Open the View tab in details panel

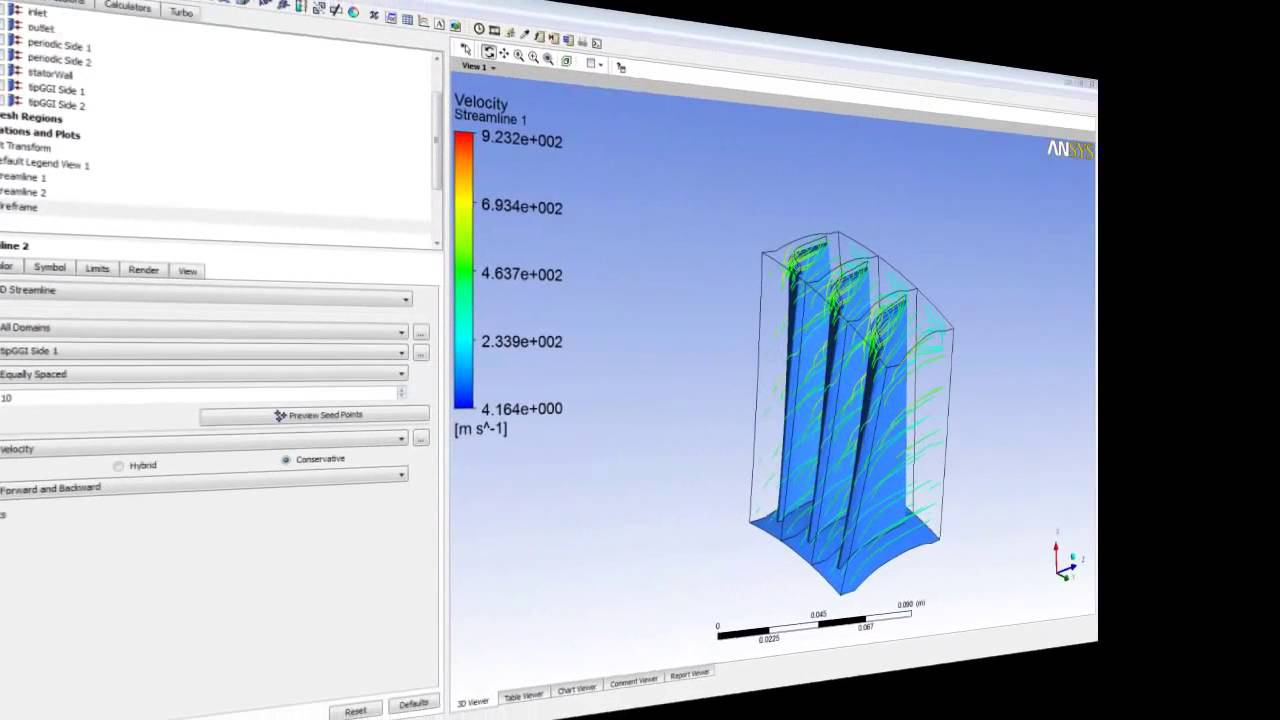pos(187,271)
